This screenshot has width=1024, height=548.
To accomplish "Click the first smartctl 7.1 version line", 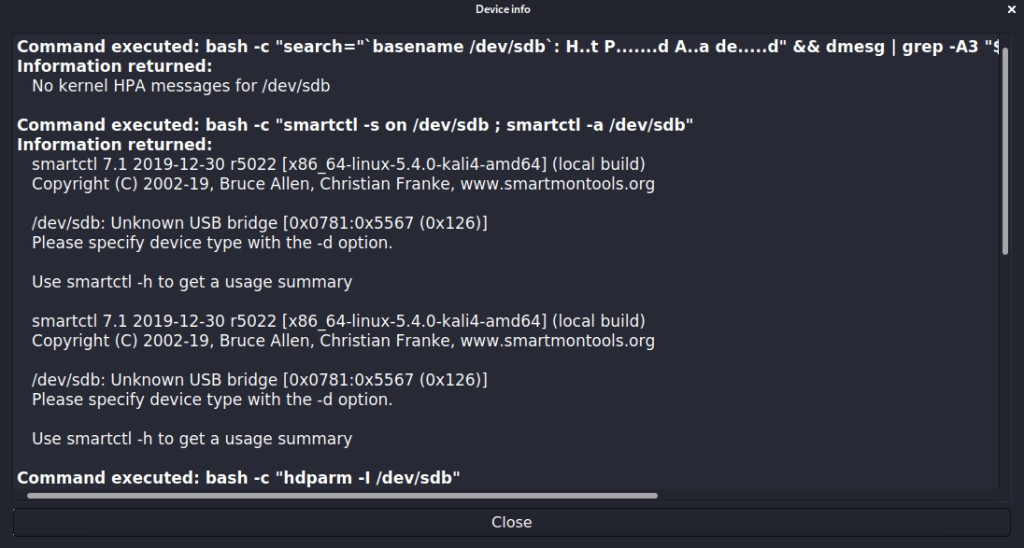I will pyautogui.click(x=338, y=164).
